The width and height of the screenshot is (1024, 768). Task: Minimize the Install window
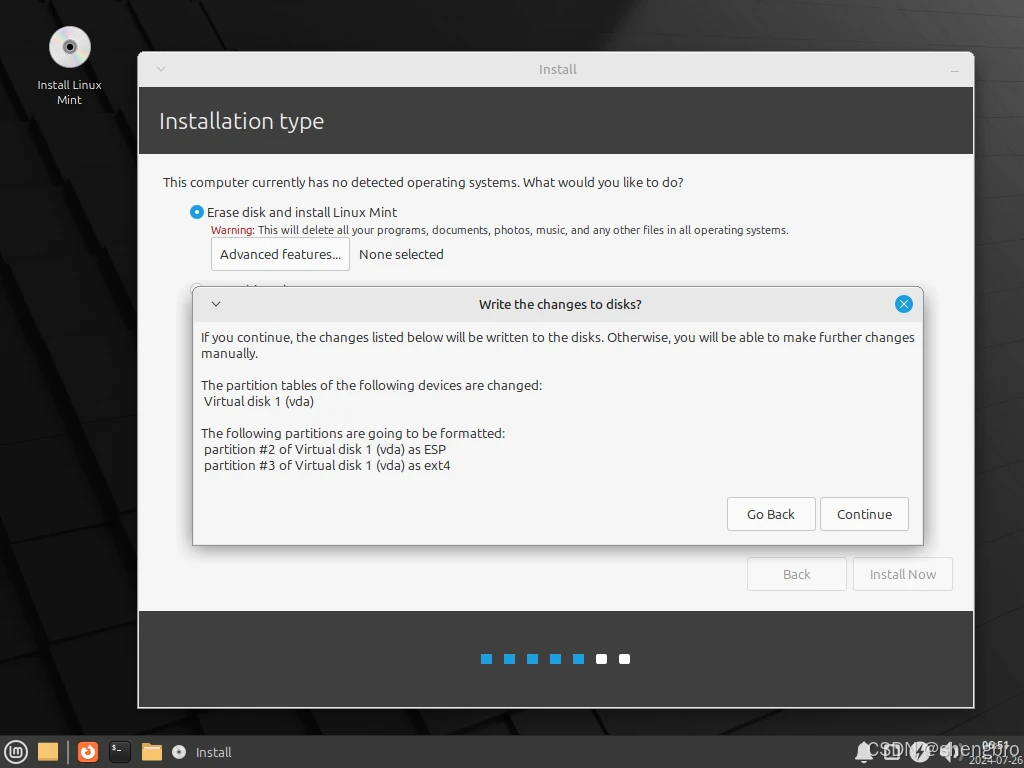(x=955, y=70)
